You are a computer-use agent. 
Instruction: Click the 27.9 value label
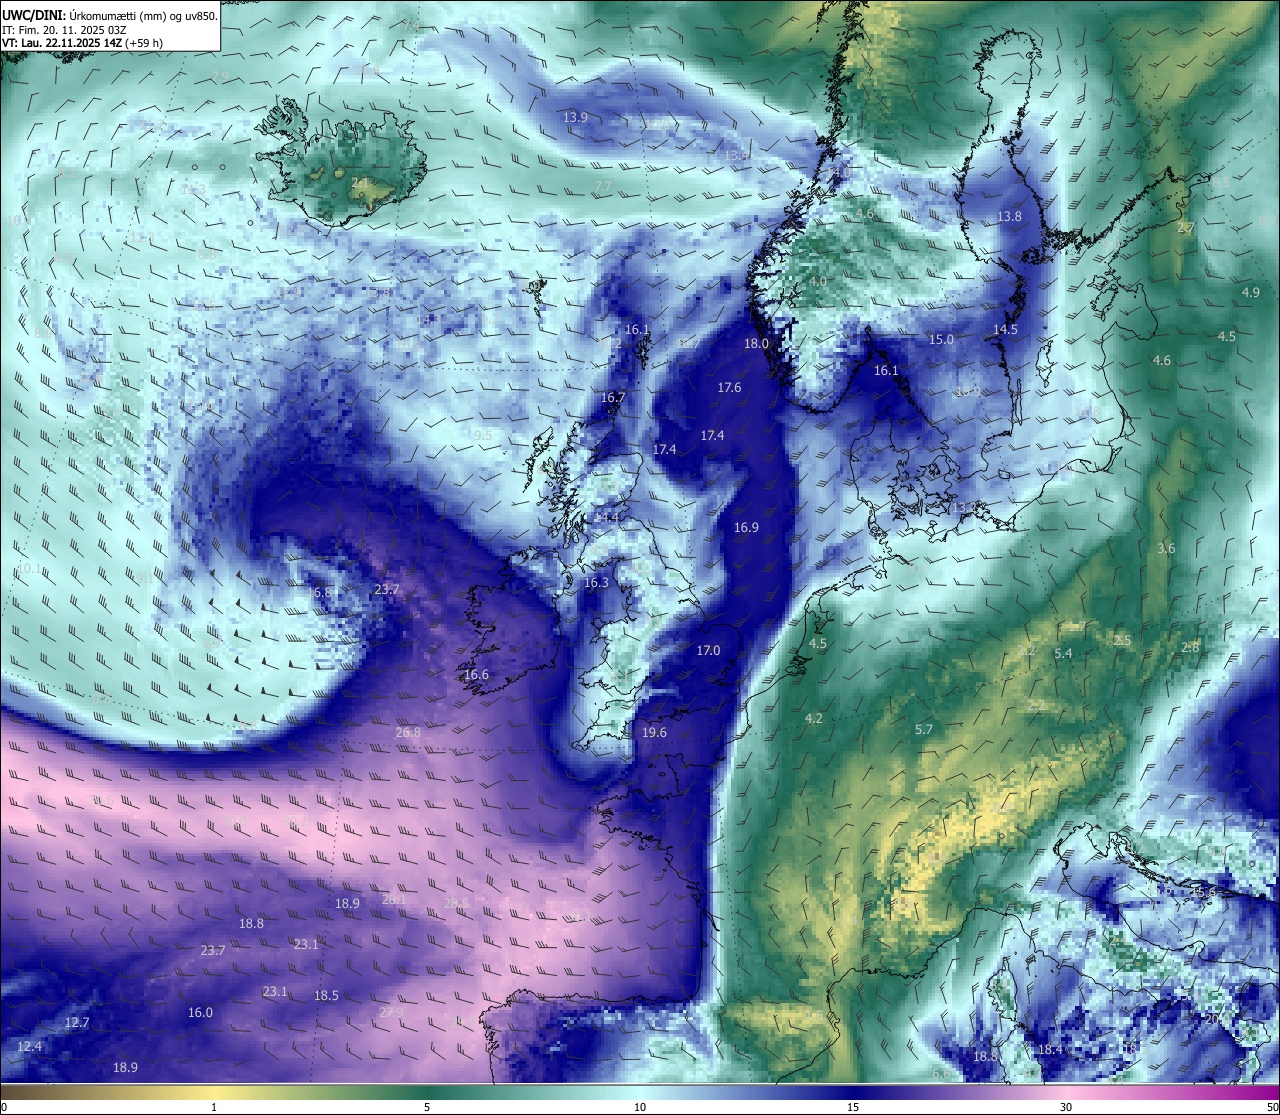pyautogui.click(x=391, y=1012)
